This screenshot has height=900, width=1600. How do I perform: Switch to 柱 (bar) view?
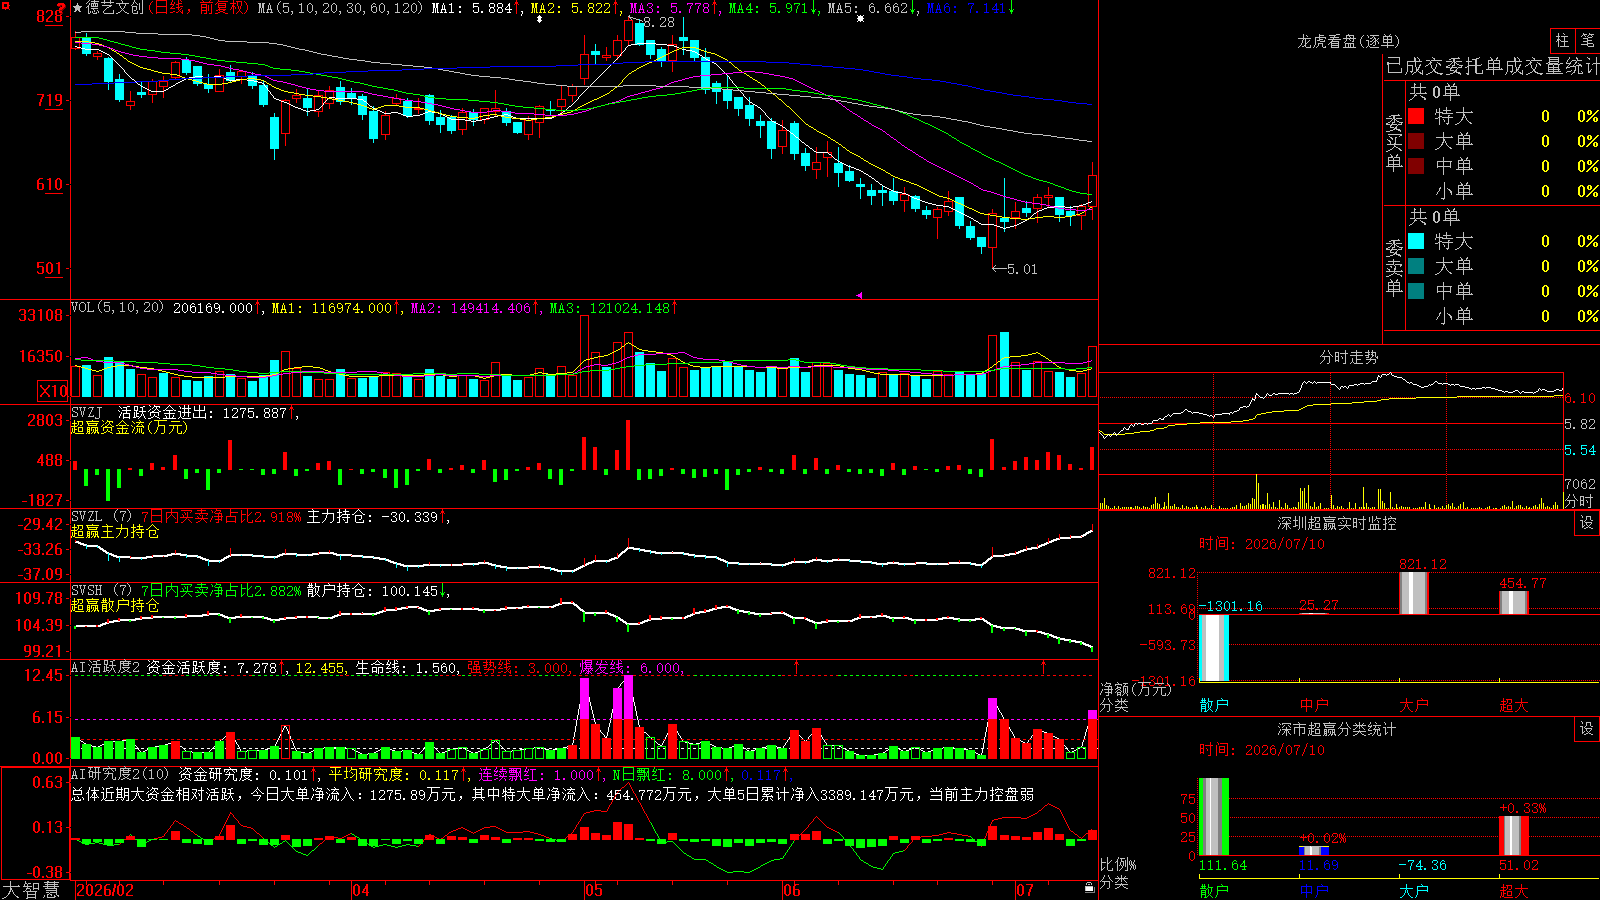tap(1562, 40)
